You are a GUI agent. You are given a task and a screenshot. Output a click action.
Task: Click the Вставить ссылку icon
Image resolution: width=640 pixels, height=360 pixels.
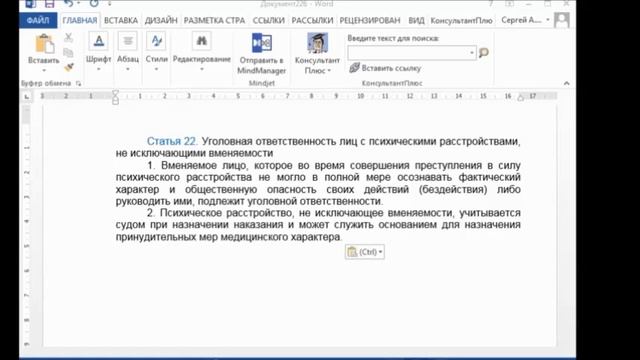354,68
